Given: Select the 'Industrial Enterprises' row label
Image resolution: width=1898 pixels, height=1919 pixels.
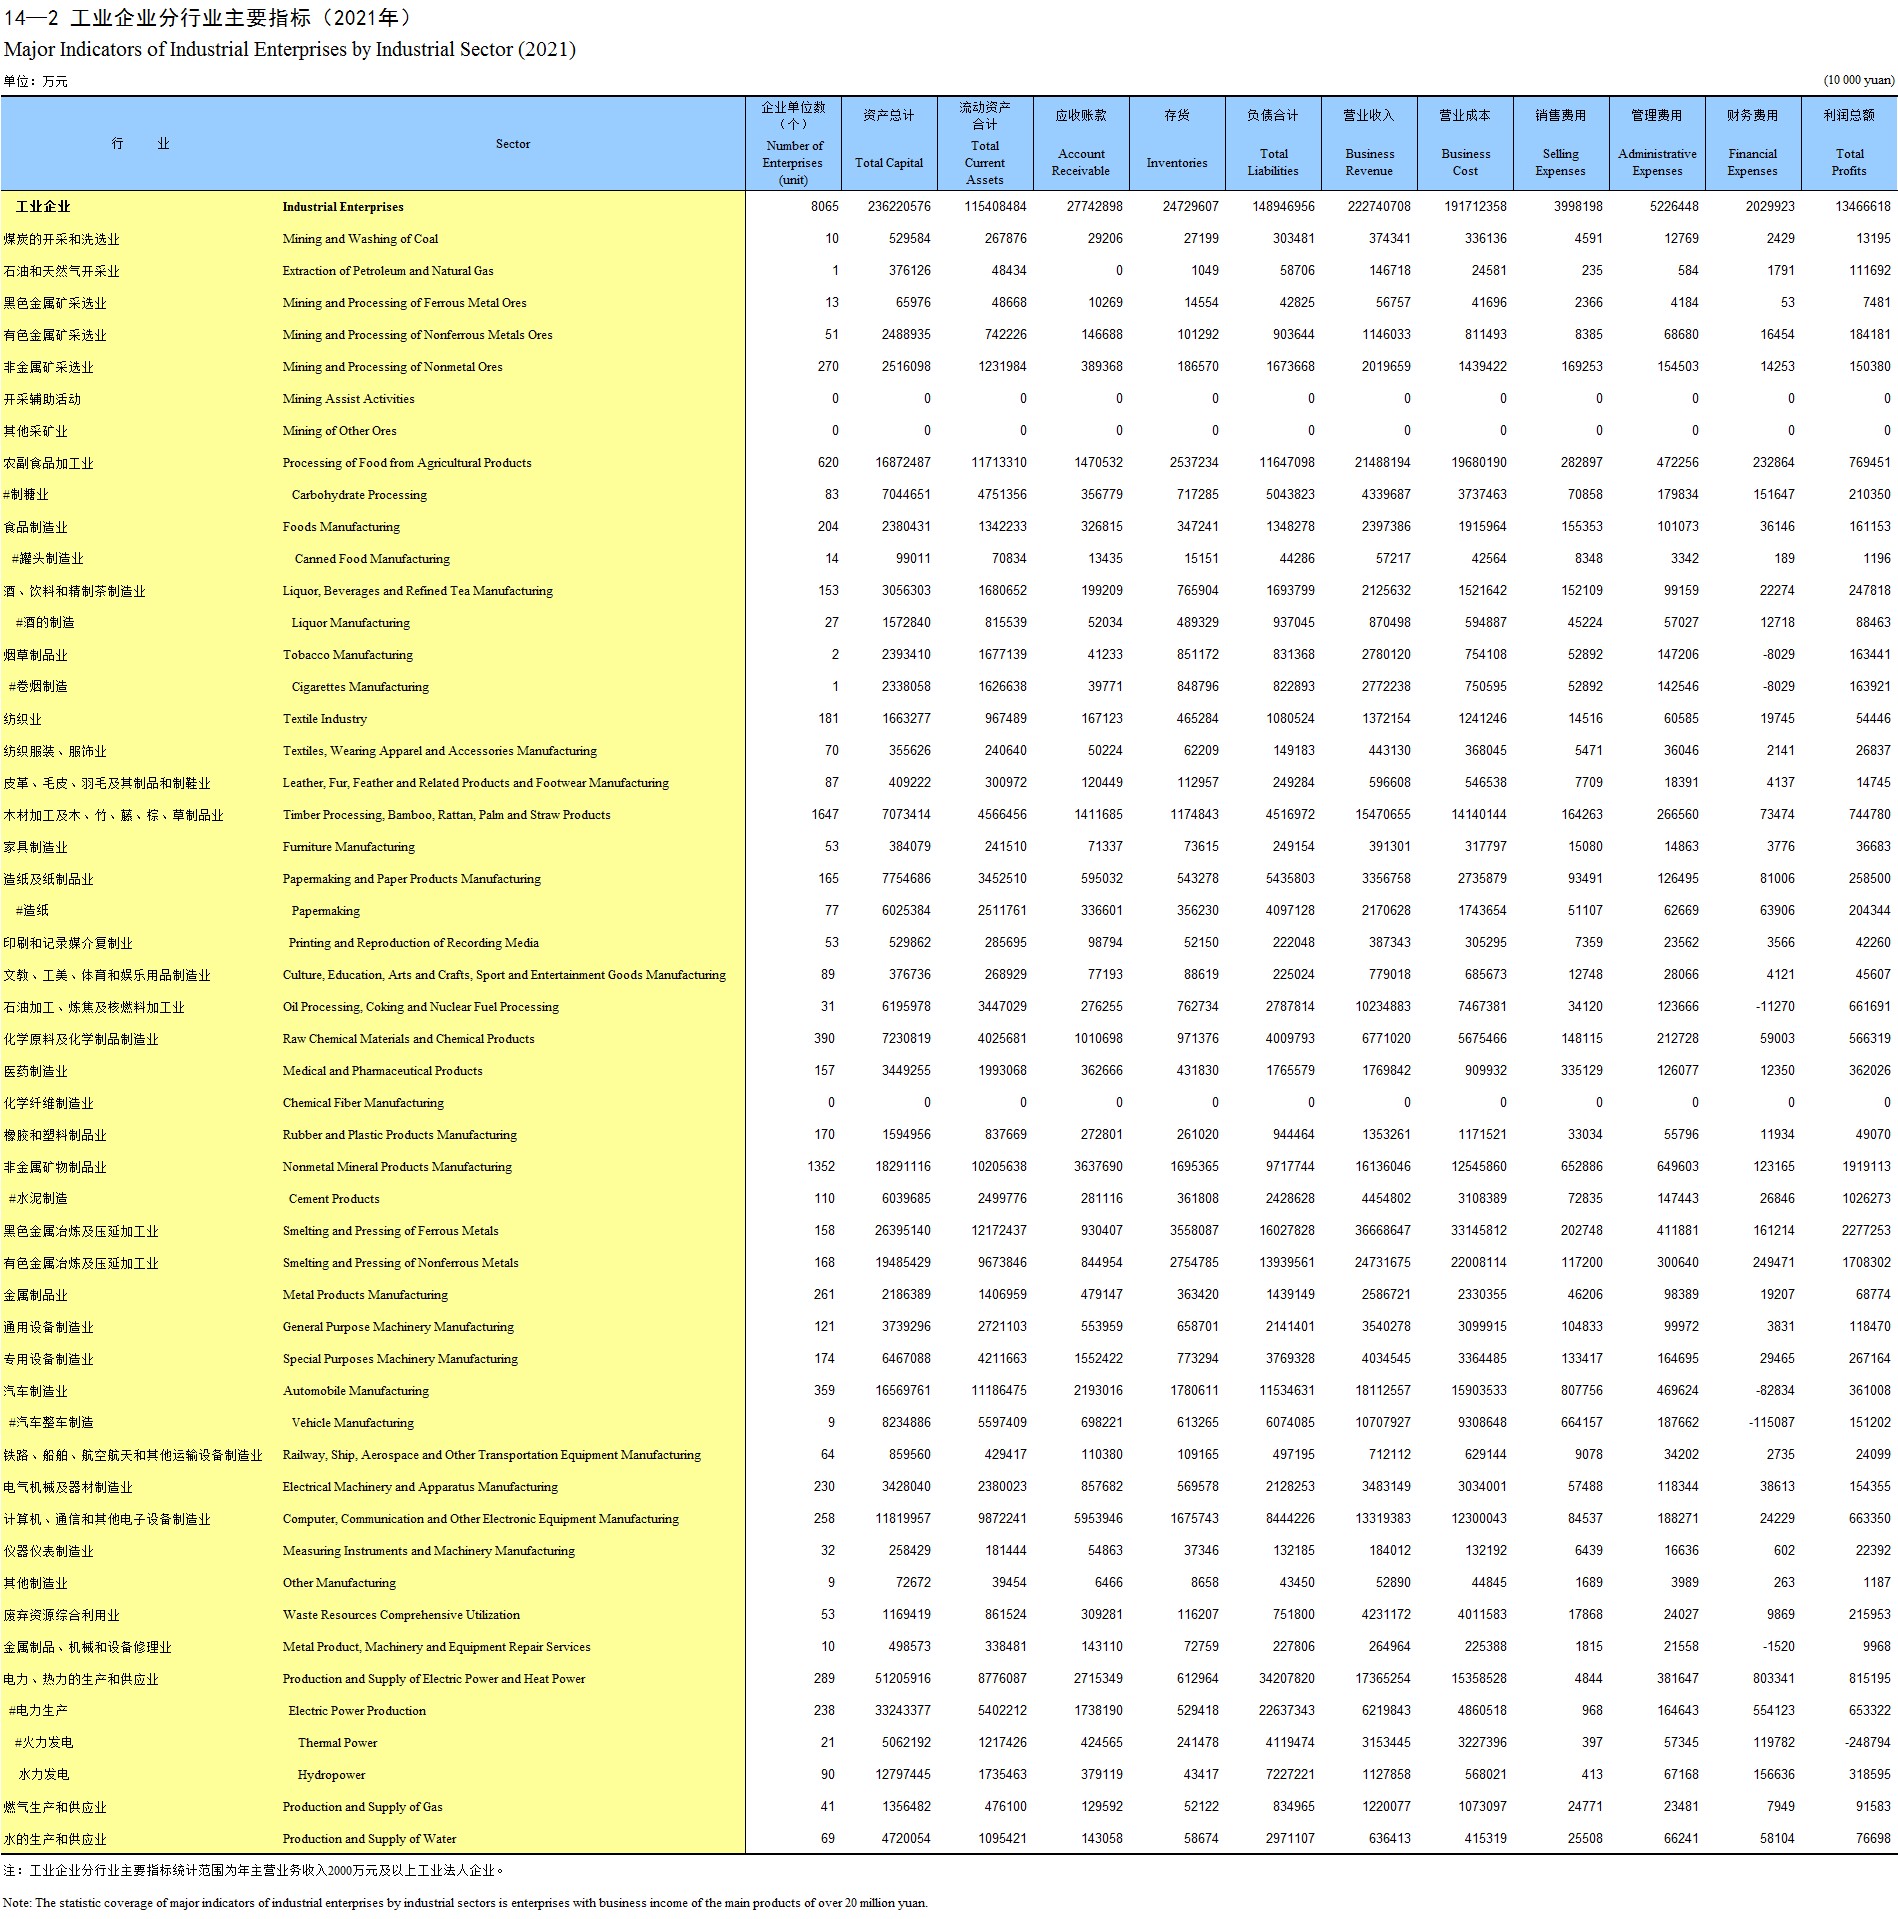Looking at the screenshot, I should (343, 207).
